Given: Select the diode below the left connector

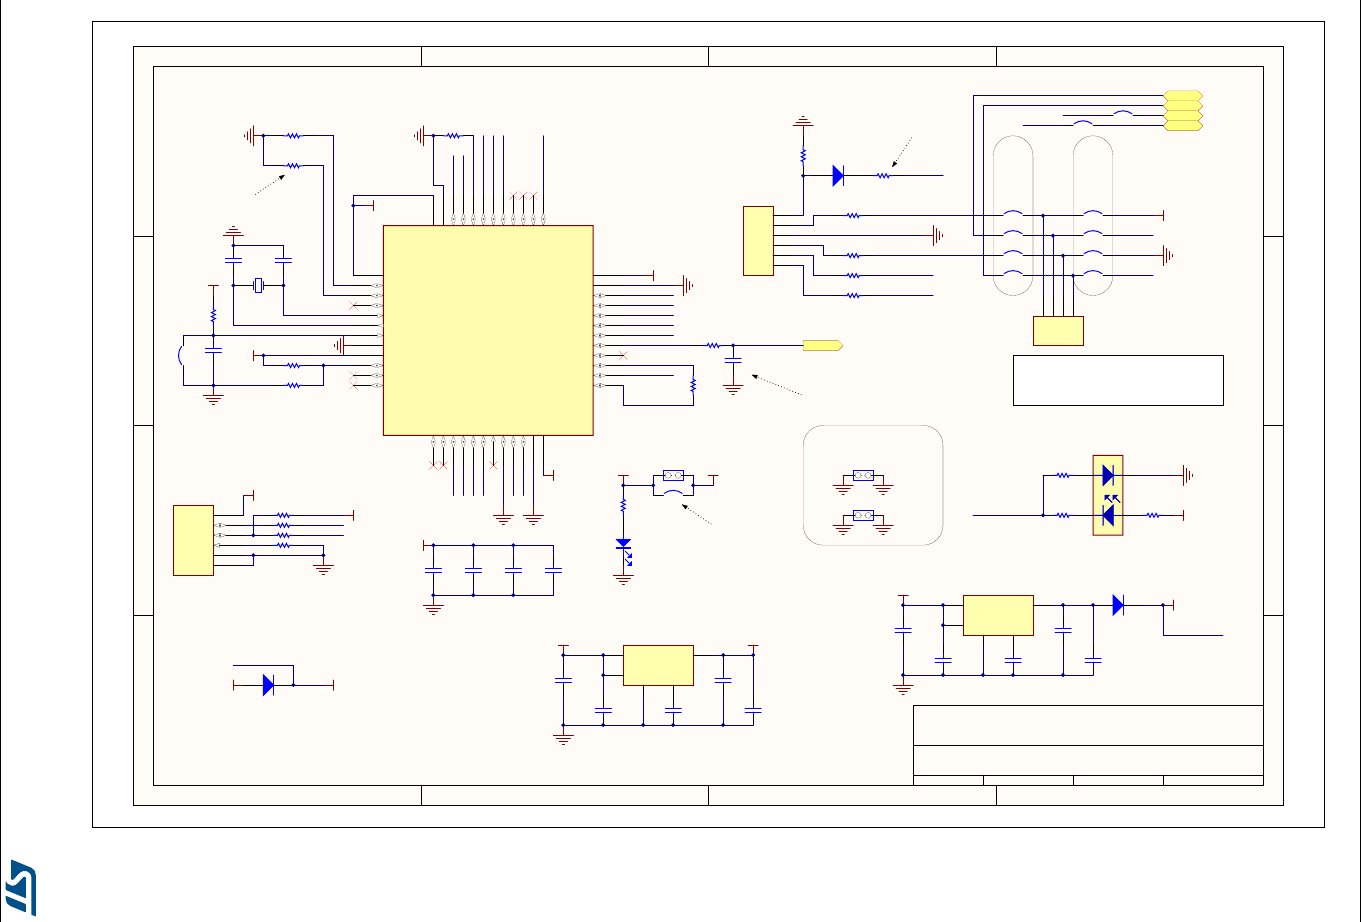Looking at the screenshot, I should click(268, 685).
